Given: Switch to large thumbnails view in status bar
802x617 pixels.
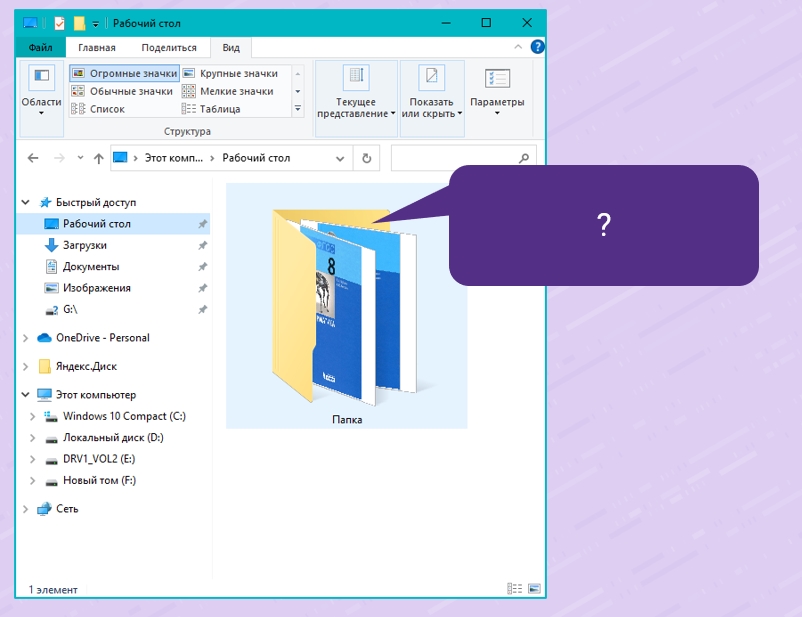Looking at the screenshot, I should coord(534,589).
